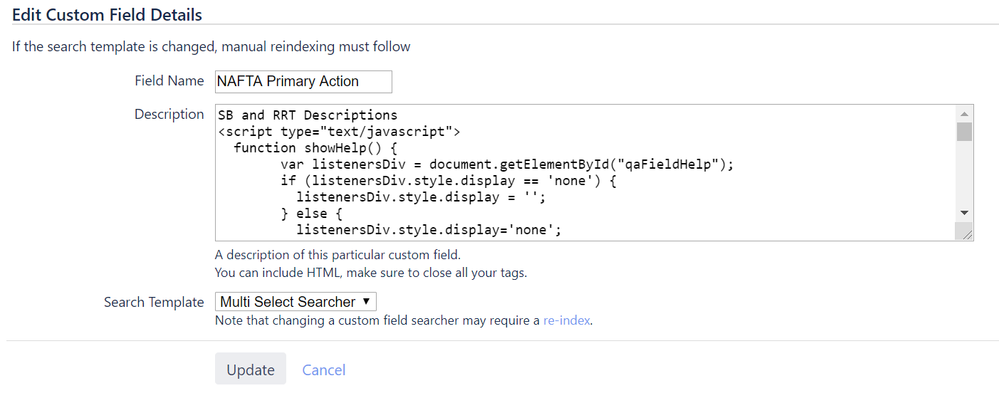Click the Field Name text input
This screenshot has width=999, height=398.
click(x=303, y=82)
